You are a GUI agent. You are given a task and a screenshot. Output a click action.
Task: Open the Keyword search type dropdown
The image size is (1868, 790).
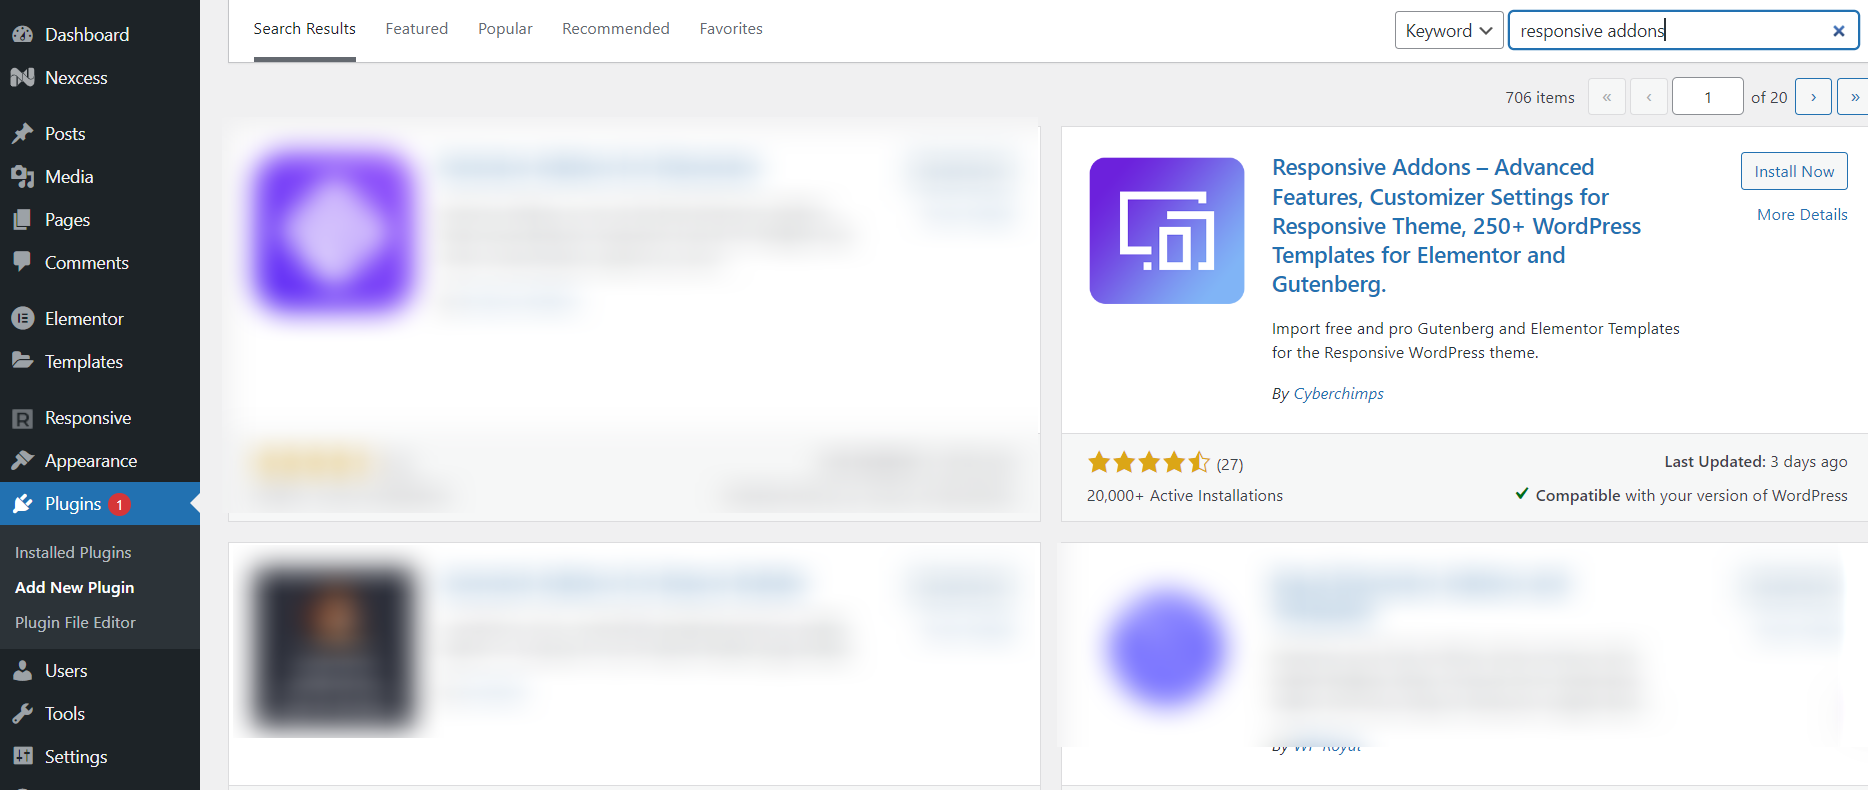click(1449, 31)
